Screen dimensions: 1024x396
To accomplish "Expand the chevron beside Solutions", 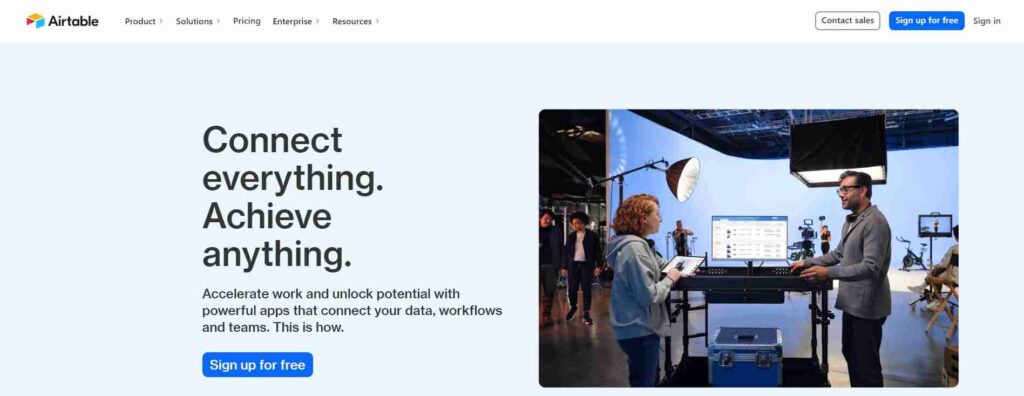I will click(x=218, y=21).
